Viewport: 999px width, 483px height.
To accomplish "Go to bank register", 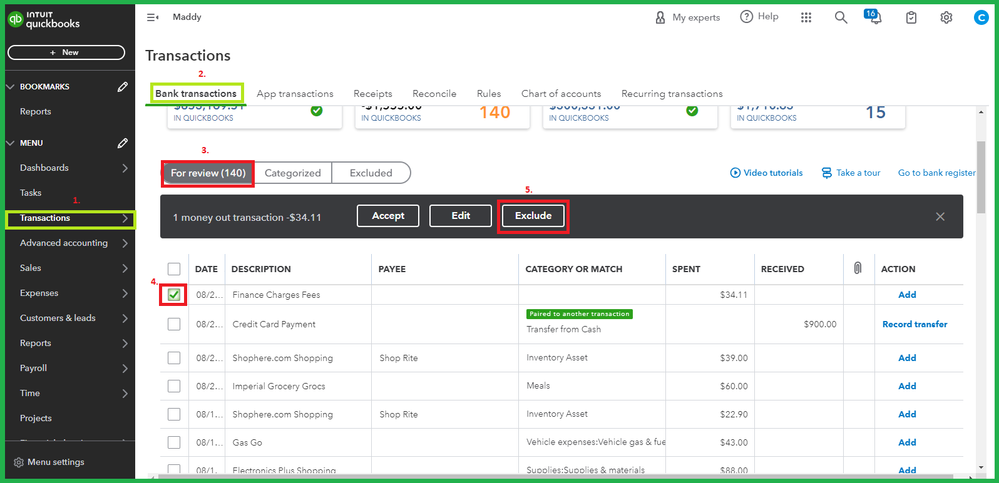I will pyautogui.click(x=937, y=173).
